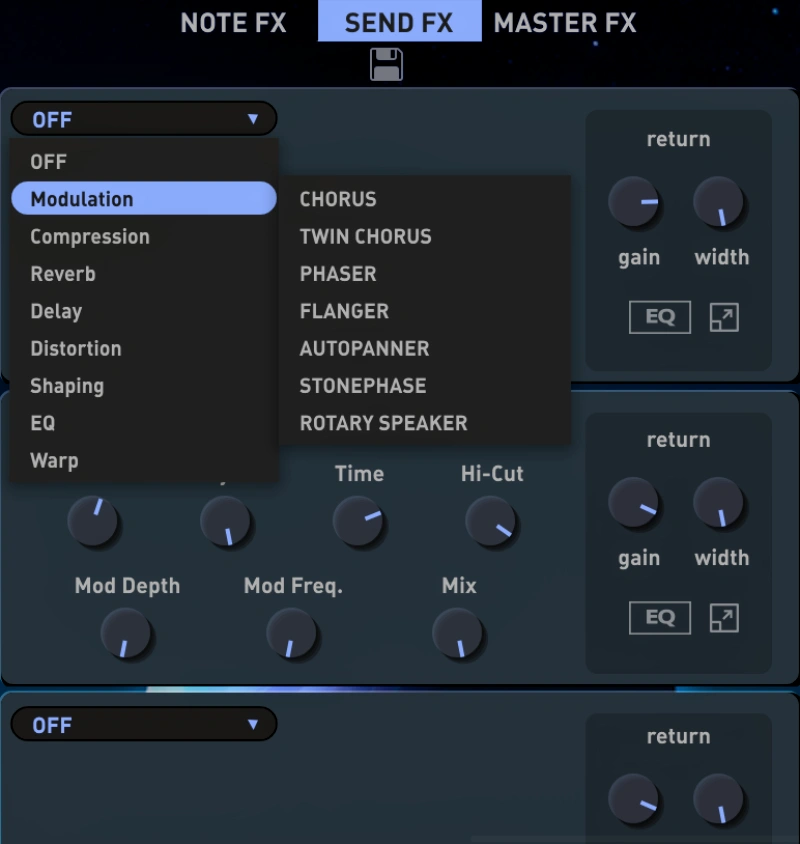The image size is (800, 844).
Task: Switch to the NOTE FX tab
Action: pyautogui.click(x=233, y=23)
